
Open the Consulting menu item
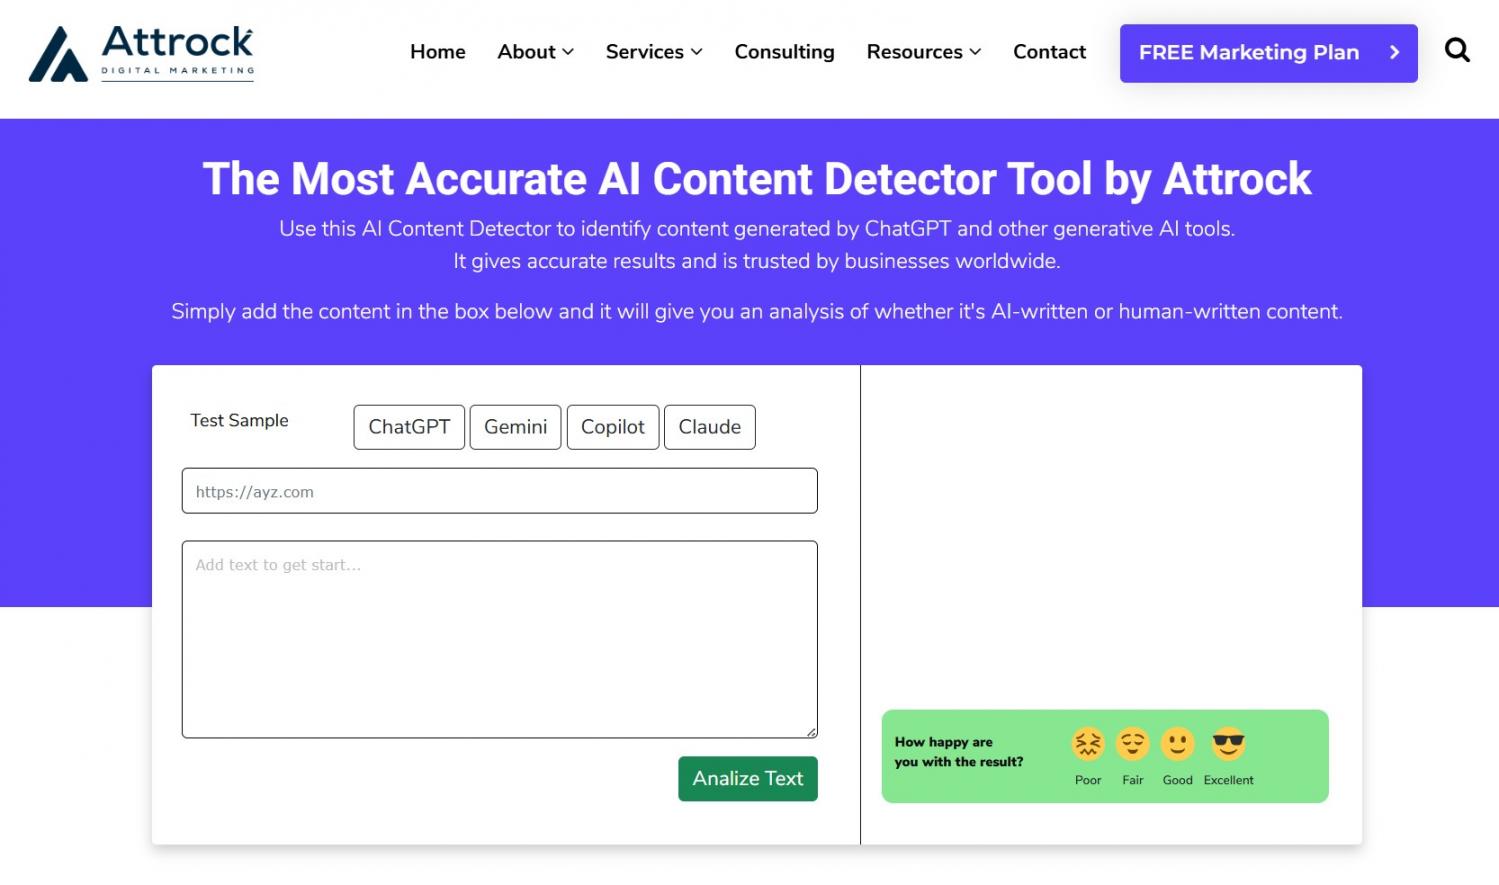pos(784,52)
